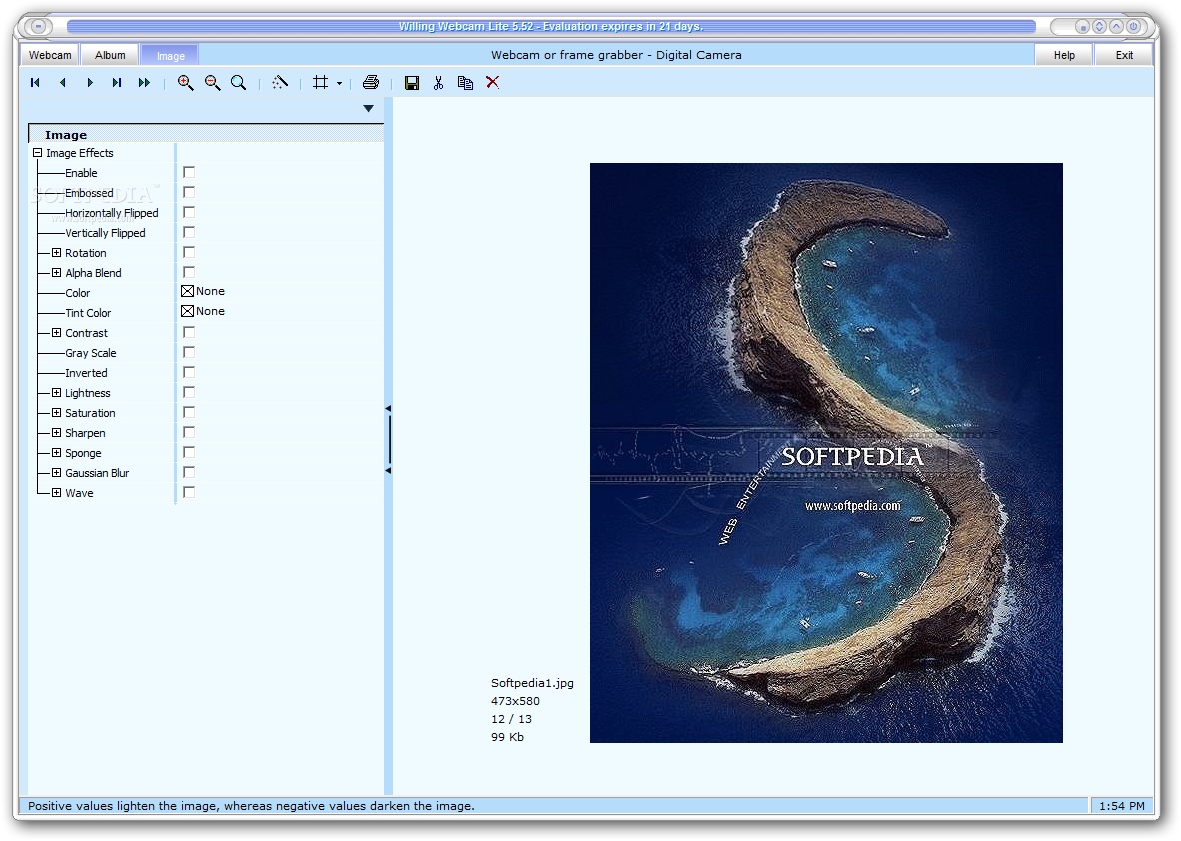Show the next image
The height and width of the screenshot is (841, 1181).
click(90, 83)
